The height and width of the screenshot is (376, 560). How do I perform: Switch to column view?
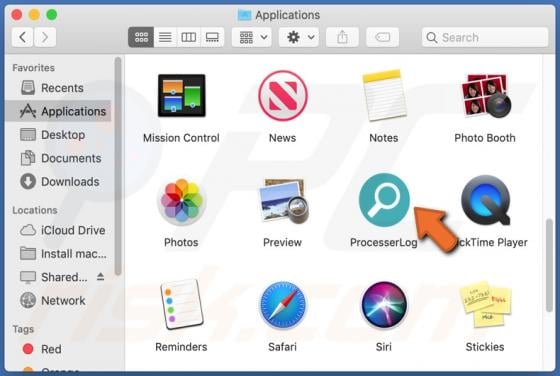click(x=189, y=37)
